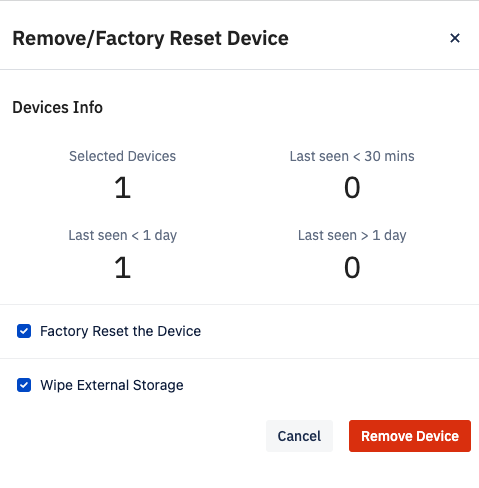Click the divider above Factory Reset option
This screenshot has height=488, width=479.
click(239, 304)
